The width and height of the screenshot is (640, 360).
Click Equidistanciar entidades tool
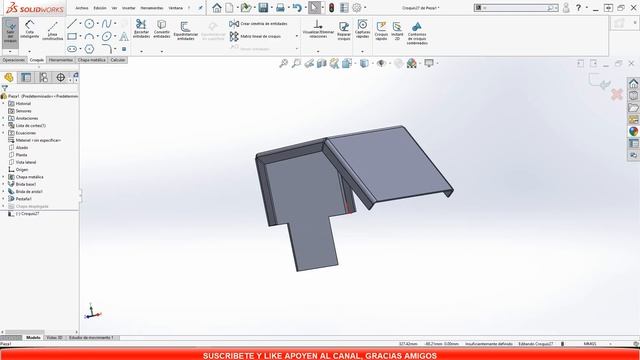pyautogui.click(x=185, y=31)
